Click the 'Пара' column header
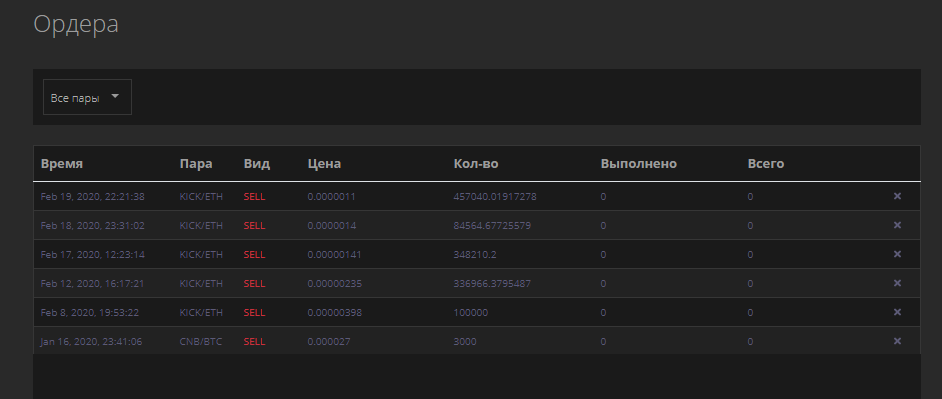Viewport: 942px width, 399px height. tap(196, 163)
